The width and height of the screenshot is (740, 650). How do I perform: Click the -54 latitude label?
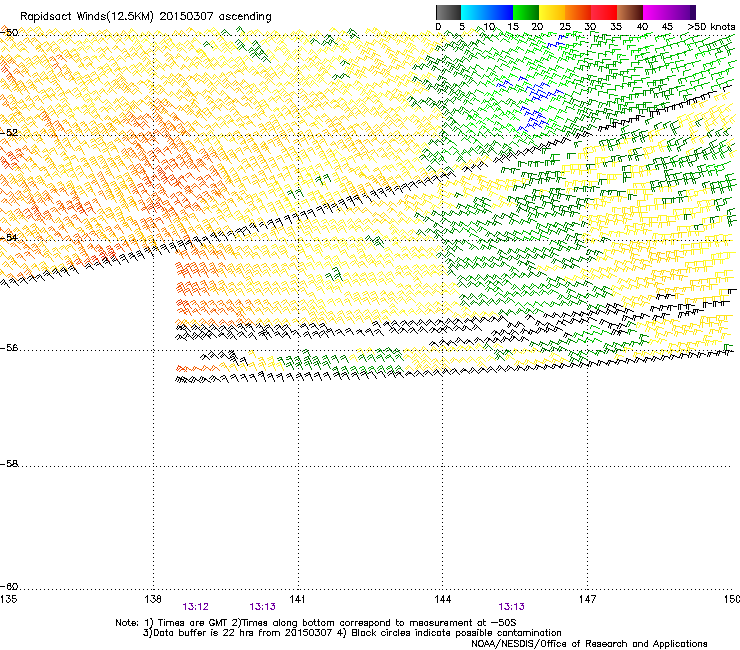[9, 237]
